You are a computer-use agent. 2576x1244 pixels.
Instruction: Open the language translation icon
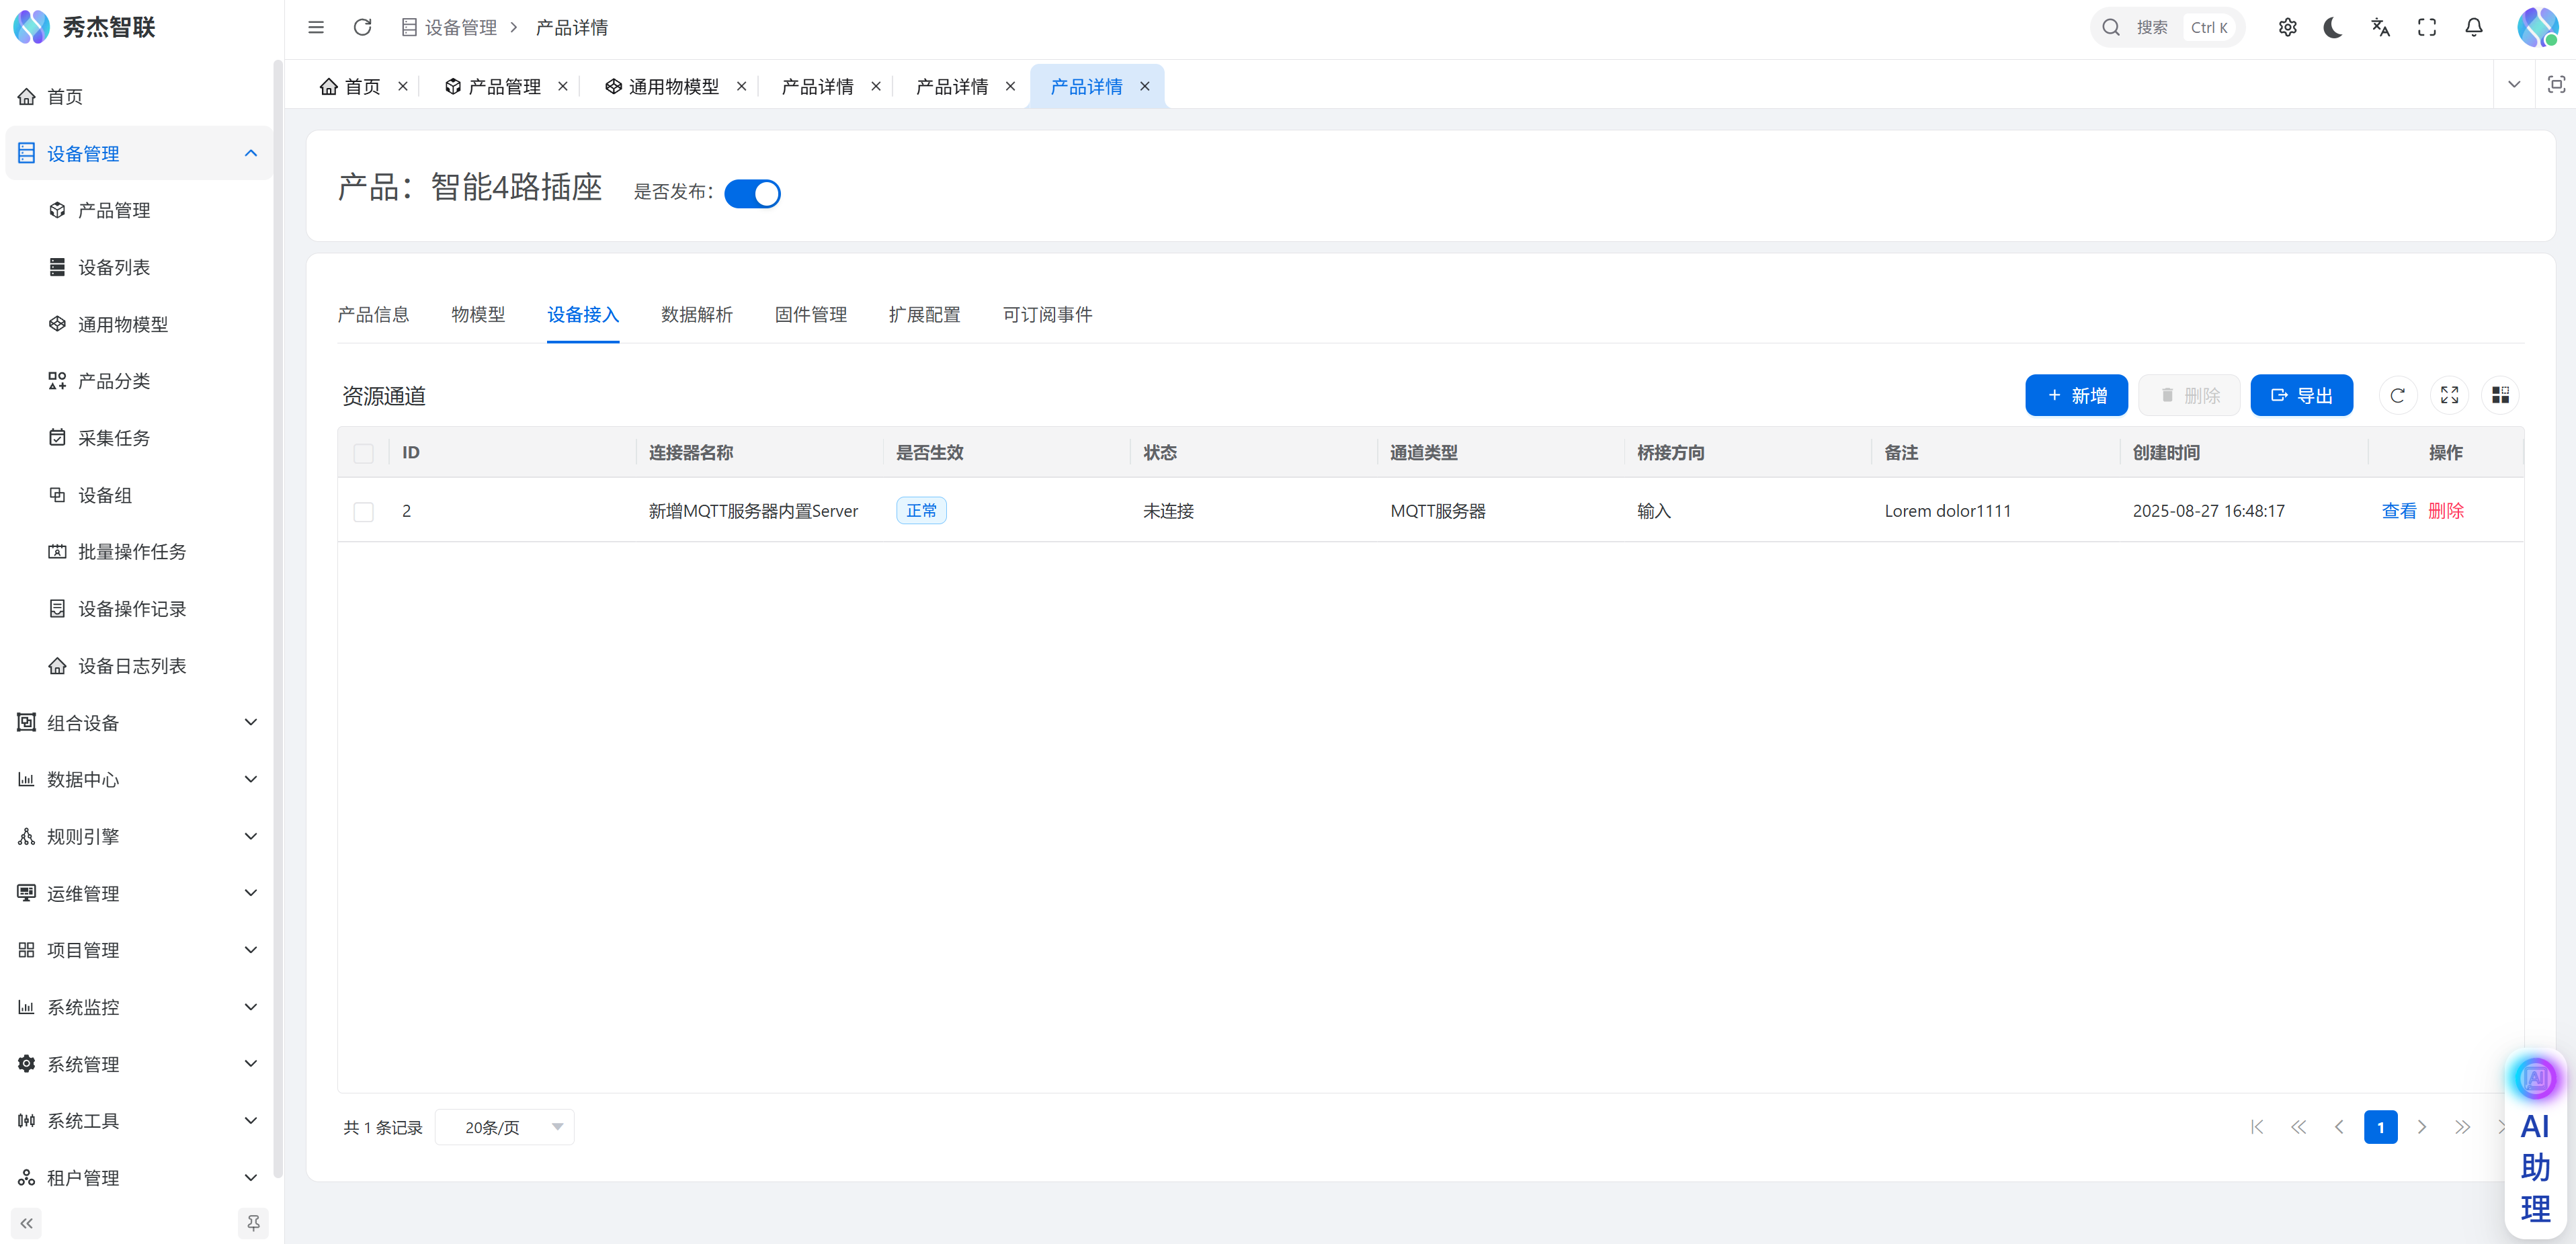[x=2380, y=27]
